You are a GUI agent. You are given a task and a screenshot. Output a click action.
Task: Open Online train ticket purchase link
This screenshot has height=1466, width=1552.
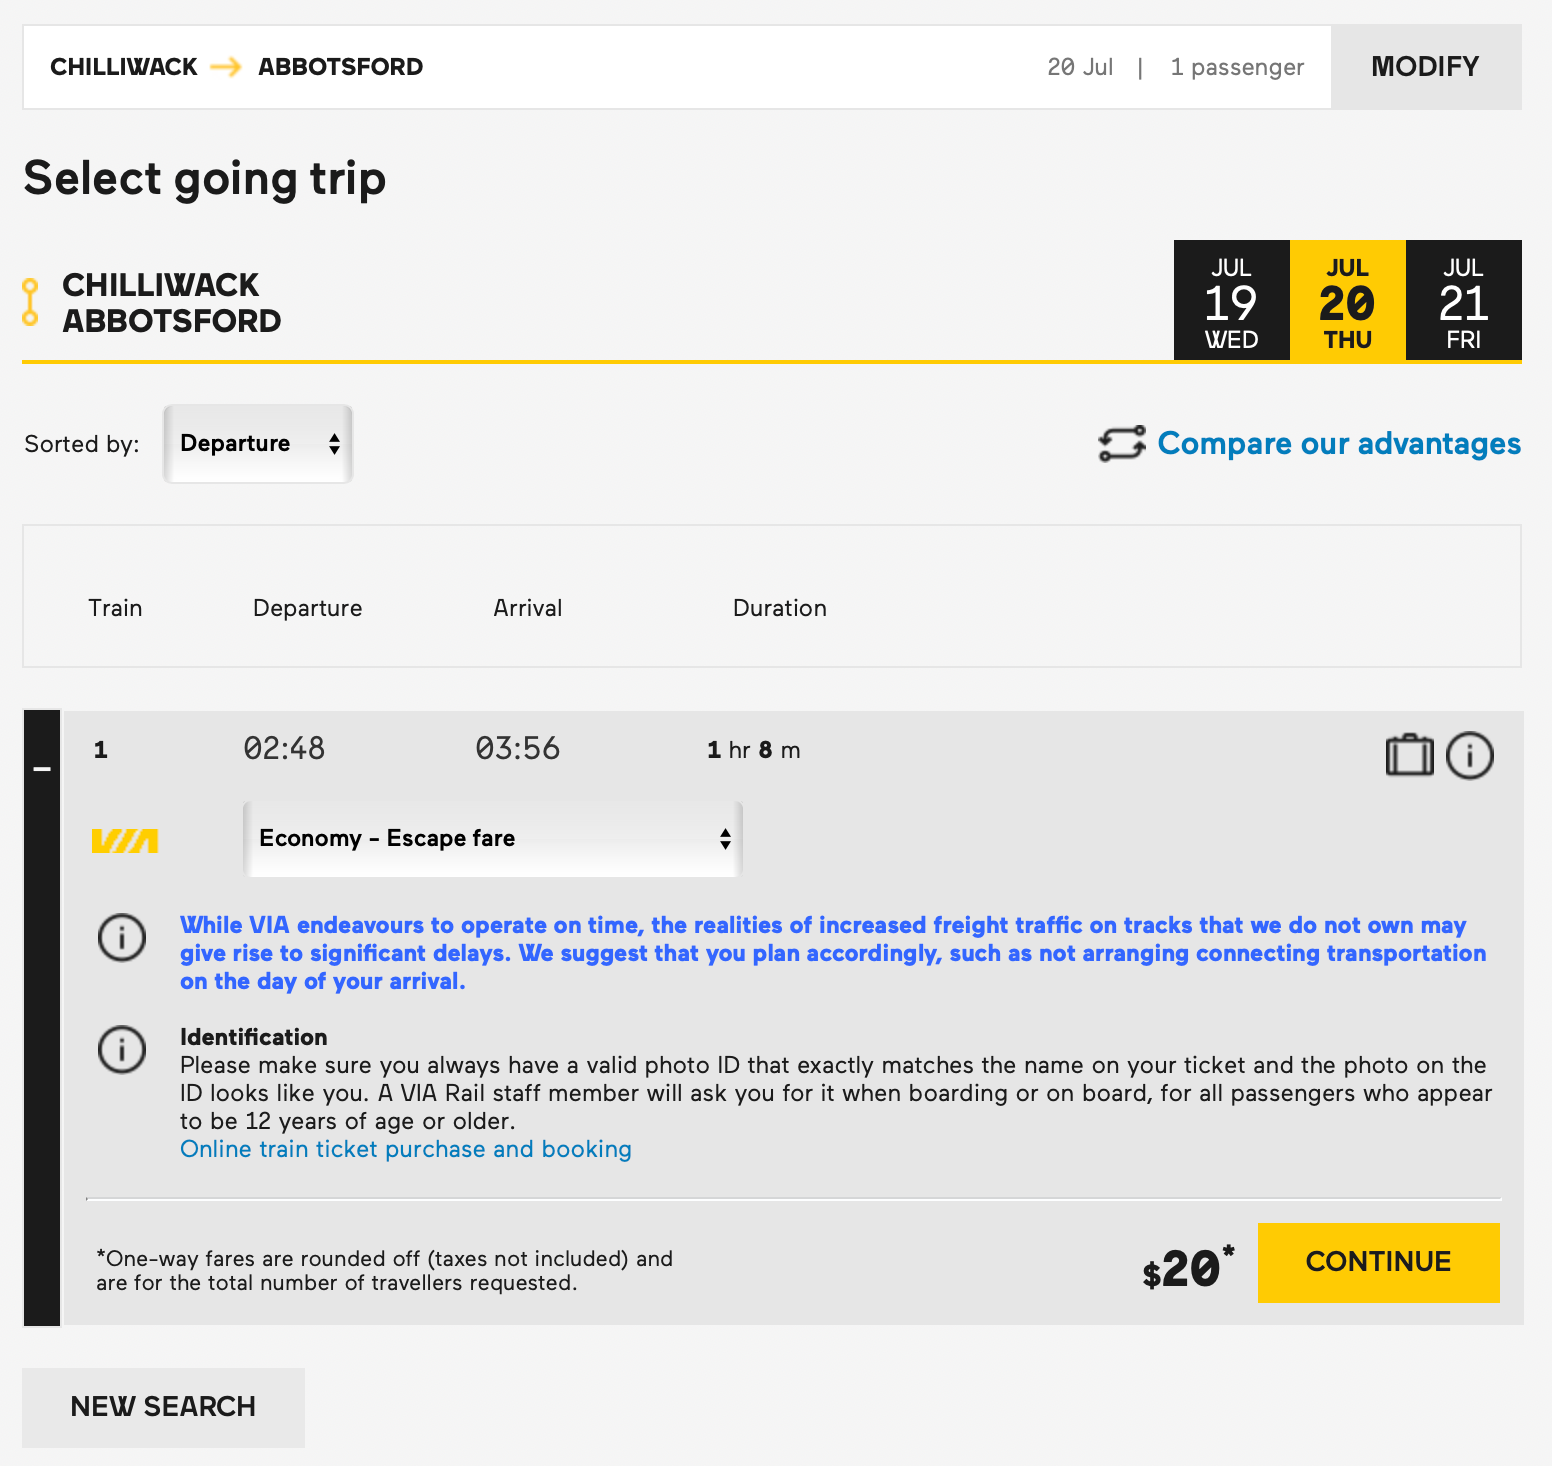[405, 1149]
